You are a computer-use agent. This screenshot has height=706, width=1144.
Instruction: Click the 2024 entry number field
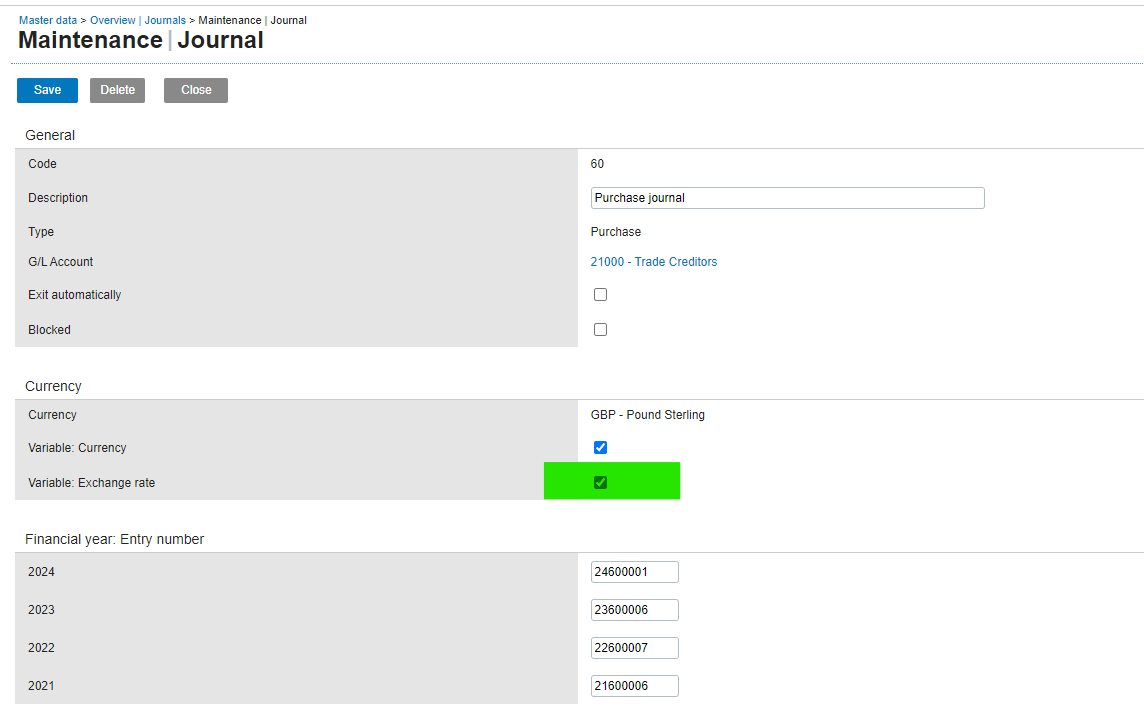(x=635, y=572)
